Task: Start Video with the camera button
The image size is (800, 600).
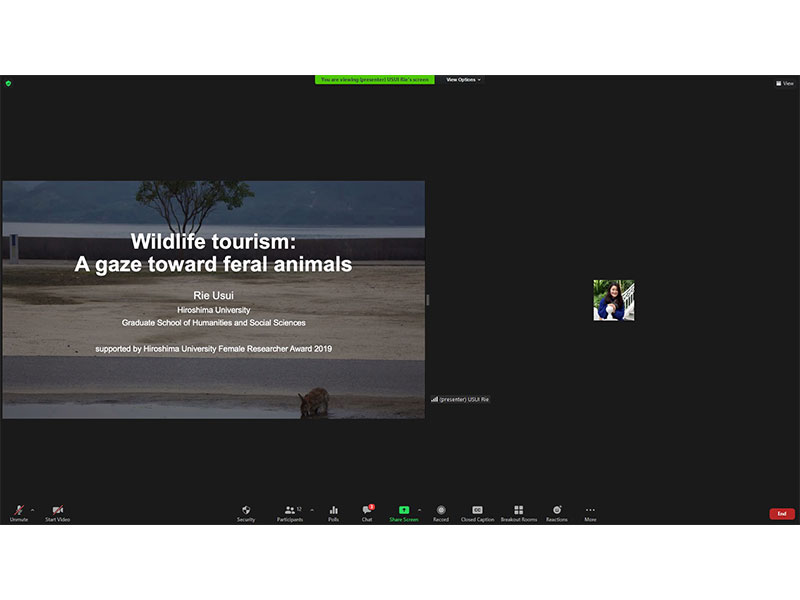Action: (57, 512)
